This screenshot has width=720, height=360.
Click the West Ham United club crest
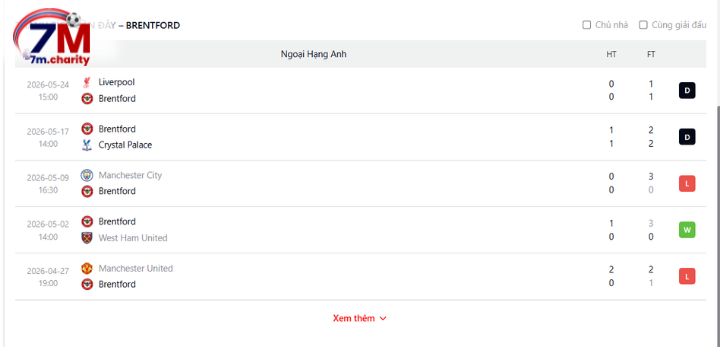[87, 238]
